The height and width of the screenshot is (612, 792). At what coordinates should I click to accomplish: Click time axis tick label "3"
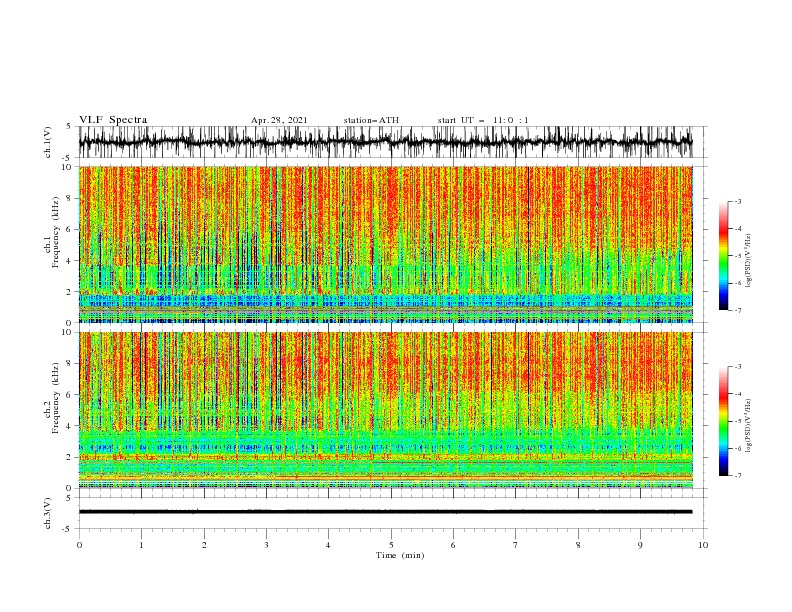(x=267, y=545)
